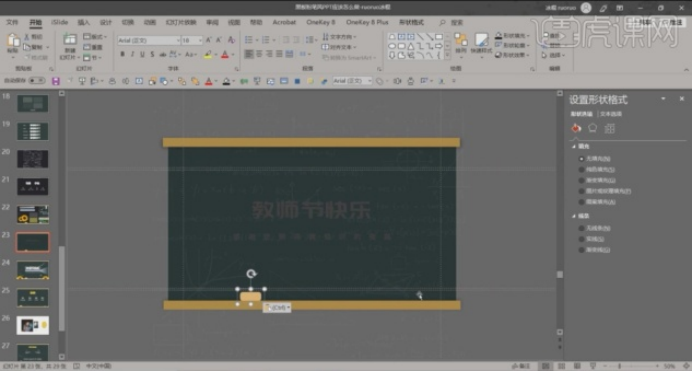Click quick access red font color icon
This screenshot has height=371, width=692.
209,81
